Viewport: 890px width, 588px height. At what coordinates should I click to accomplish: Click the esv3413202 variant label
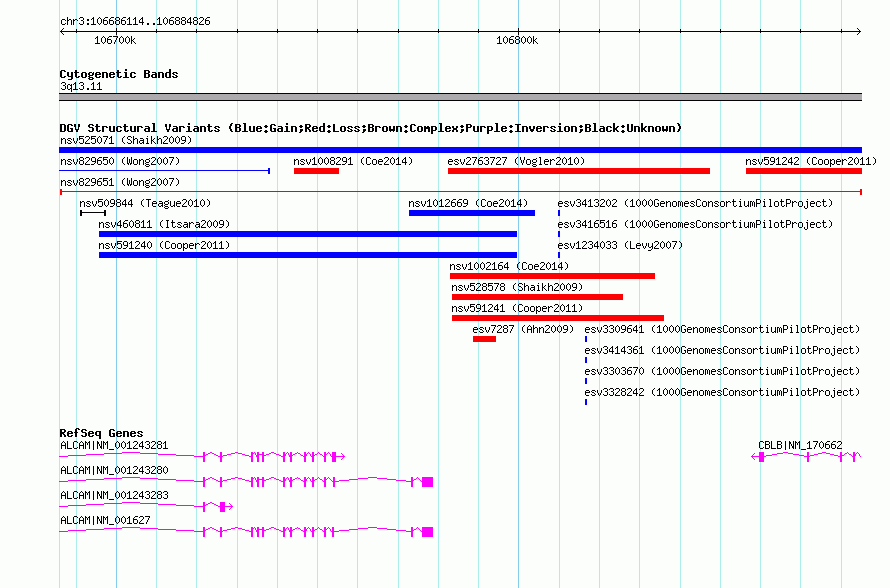point(695,203)
